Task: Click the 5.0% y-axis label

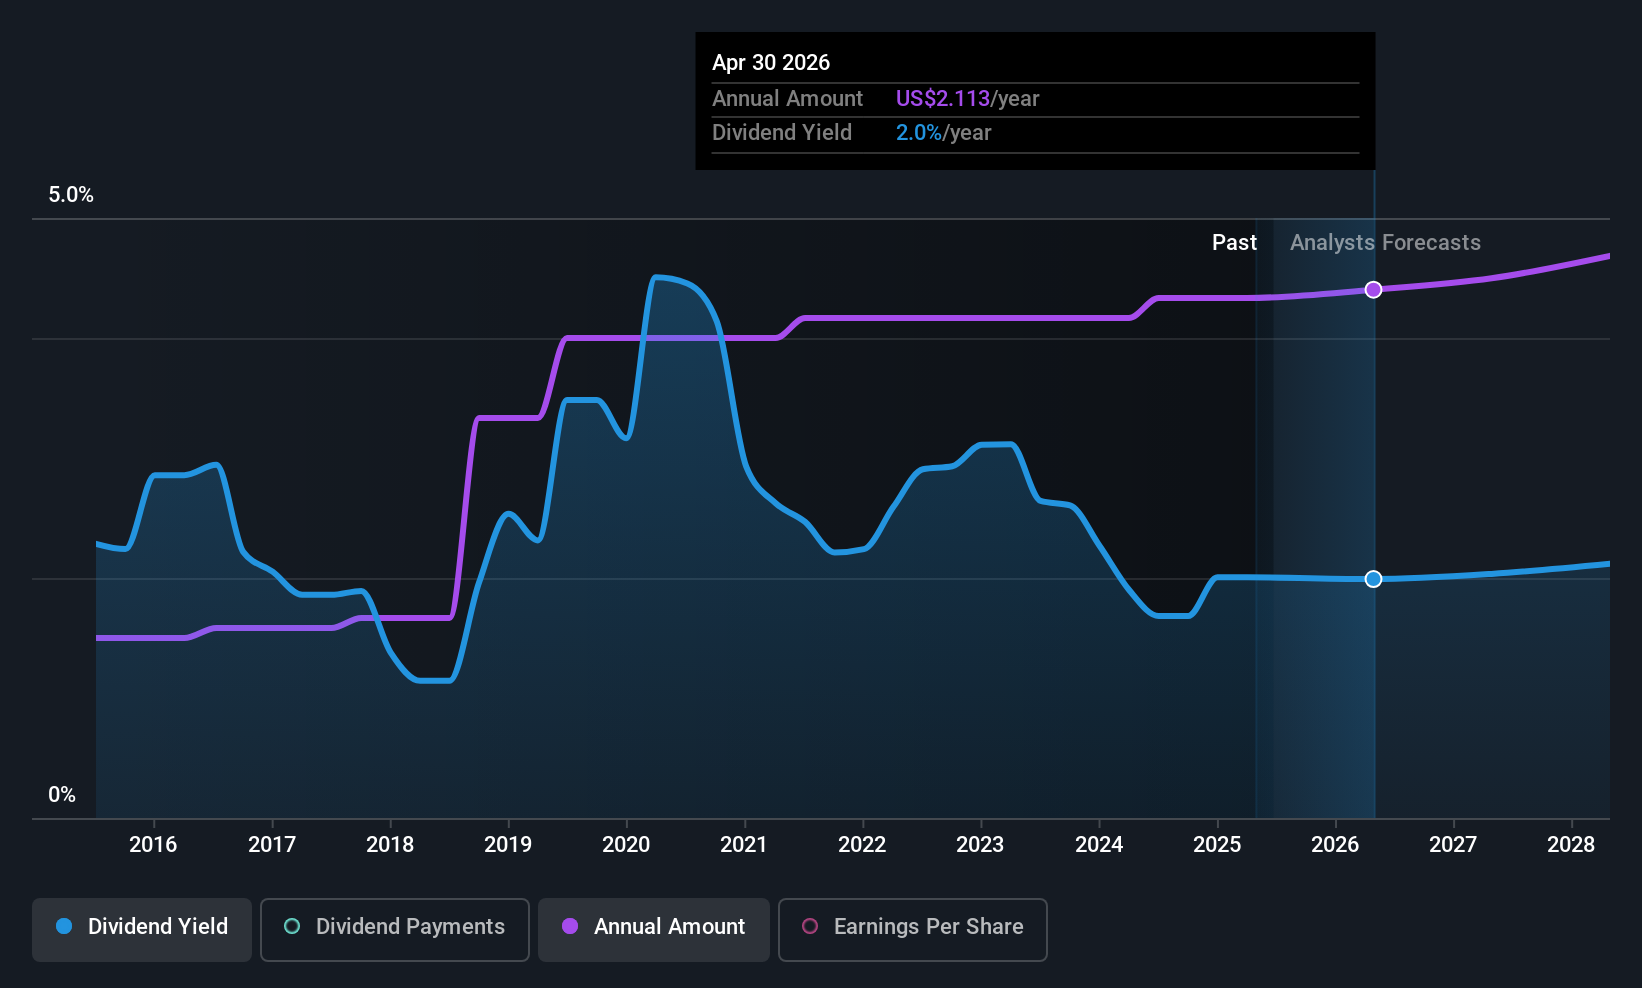Action: 71,195
